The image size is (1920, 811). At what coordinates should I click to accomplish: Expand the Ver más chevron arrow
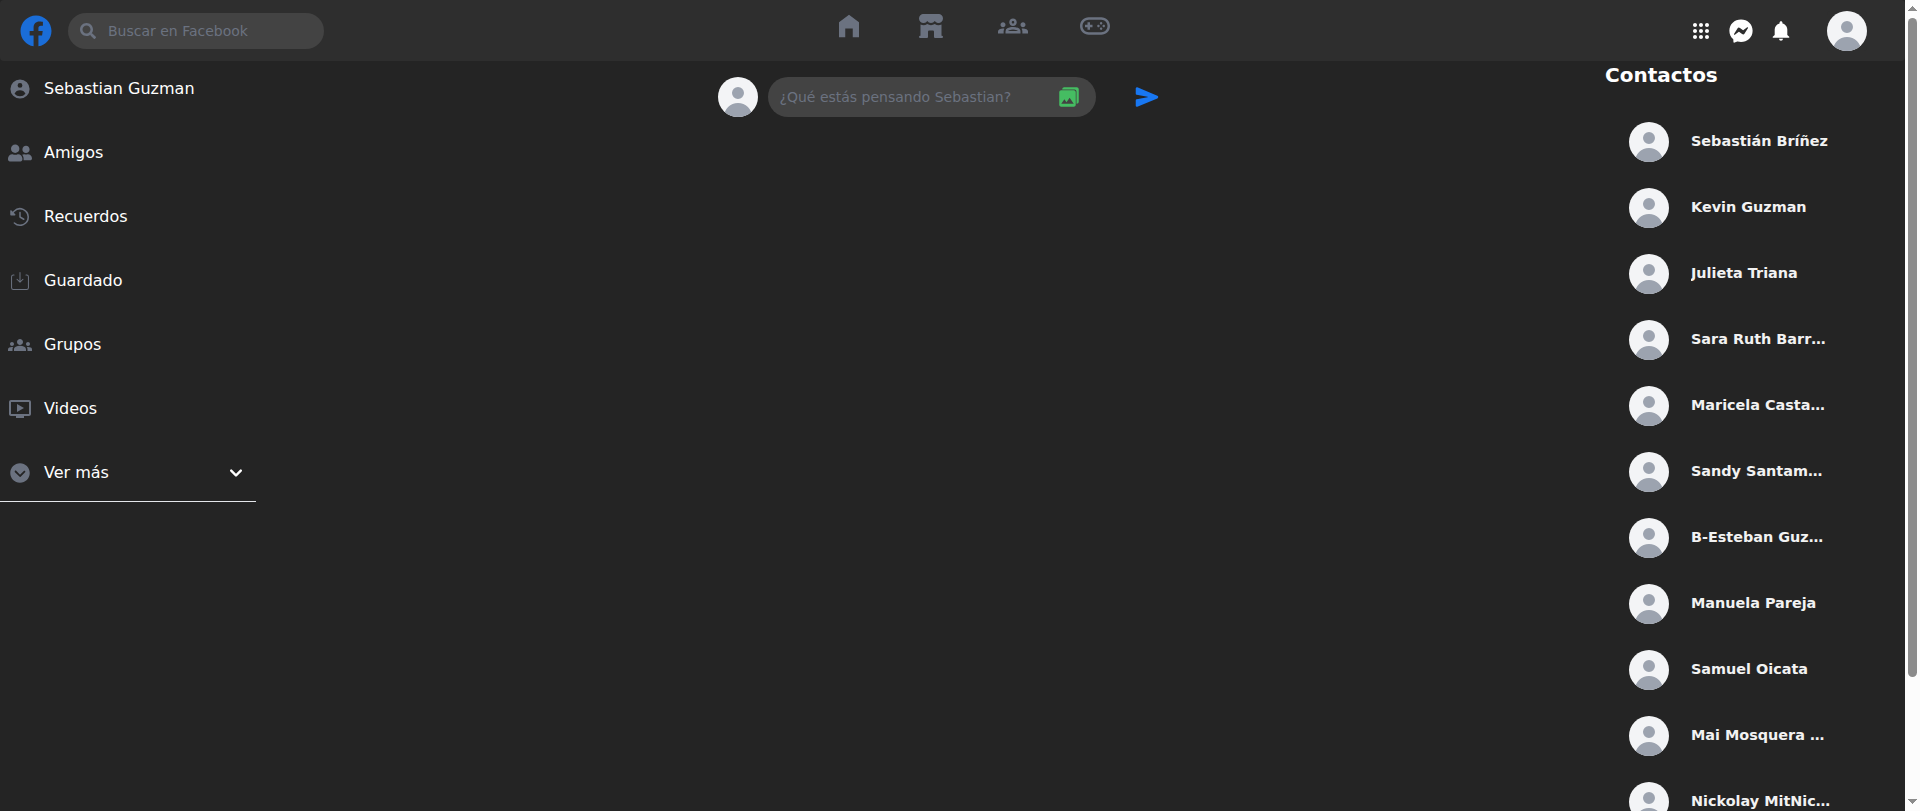(x=236, y=473)
